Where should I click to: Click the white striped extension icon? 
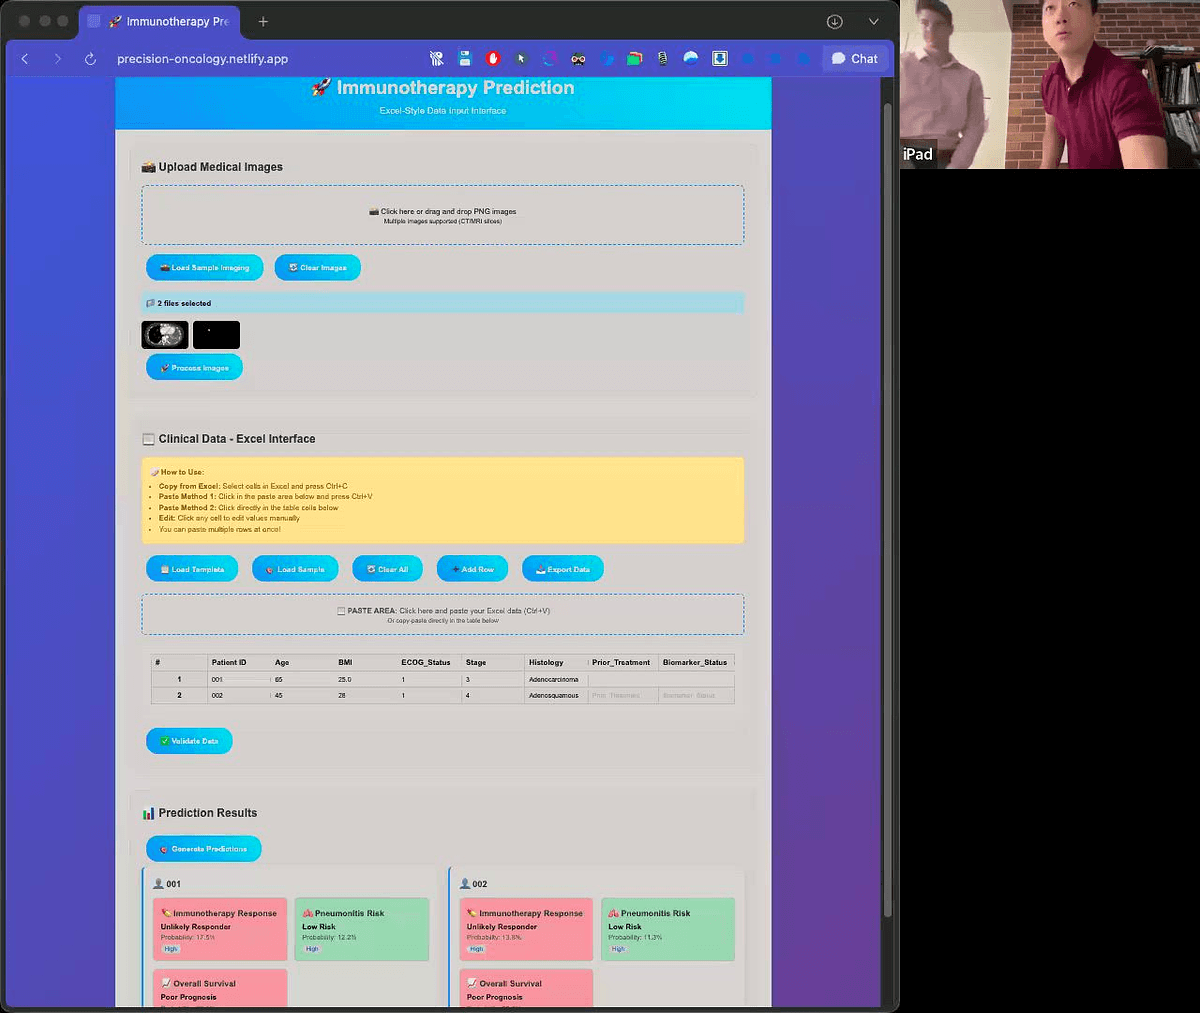[436, 59]
